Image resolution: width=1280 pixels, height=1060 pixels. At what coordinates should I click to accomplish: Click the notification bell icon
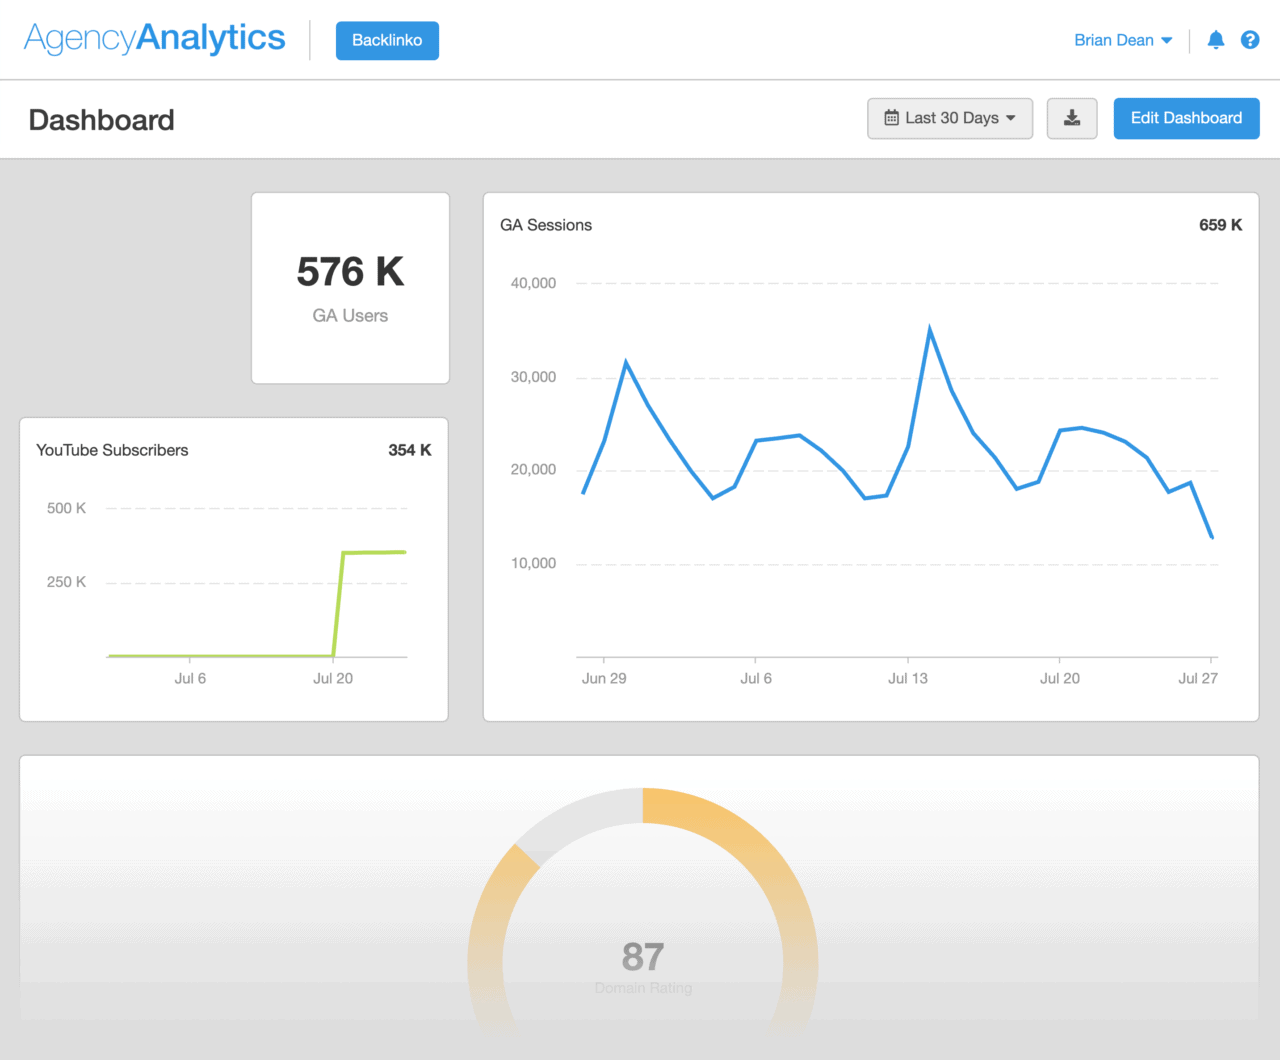click(x=1215, y=40)
